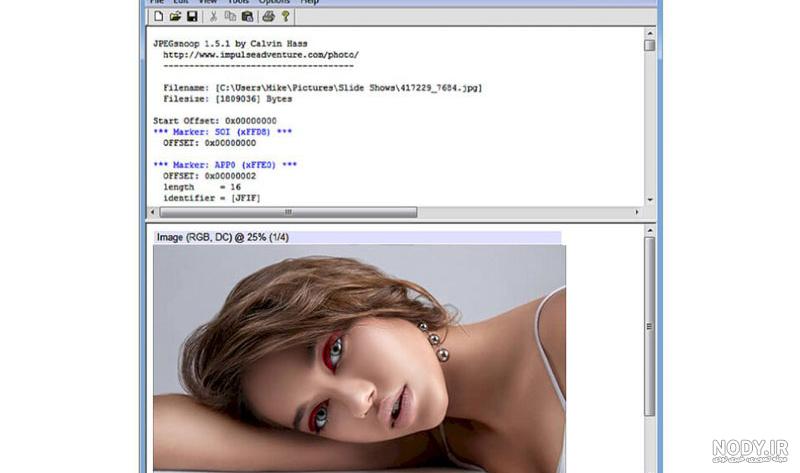Click the horizontal scrollbar right arrow
The height and width of the screenshot is (473, 800).
[x=637, y=212]
